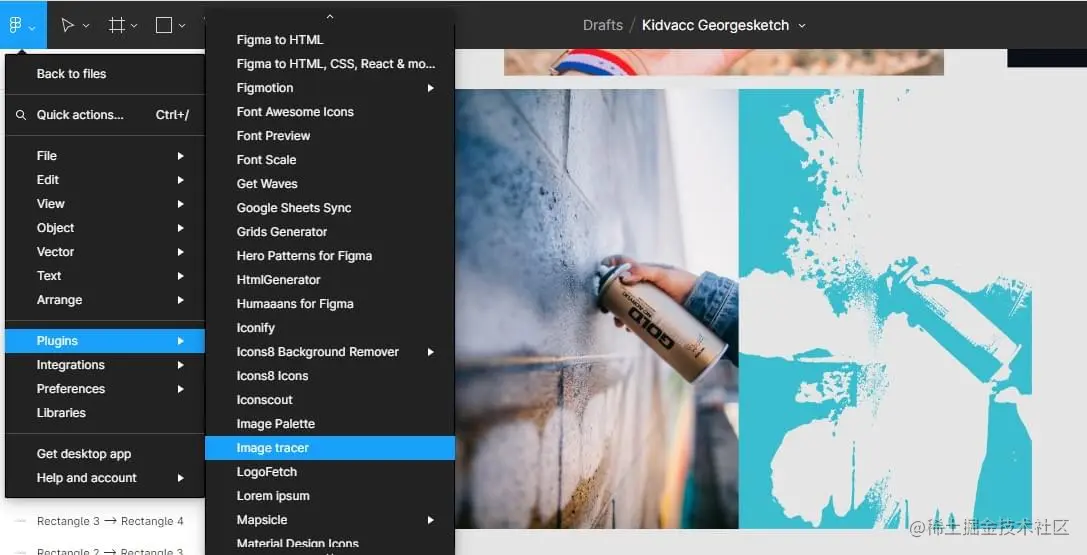Run the Icons8 Icons plugin
The width and height of the screenshot is (1087, 555).
330,376
